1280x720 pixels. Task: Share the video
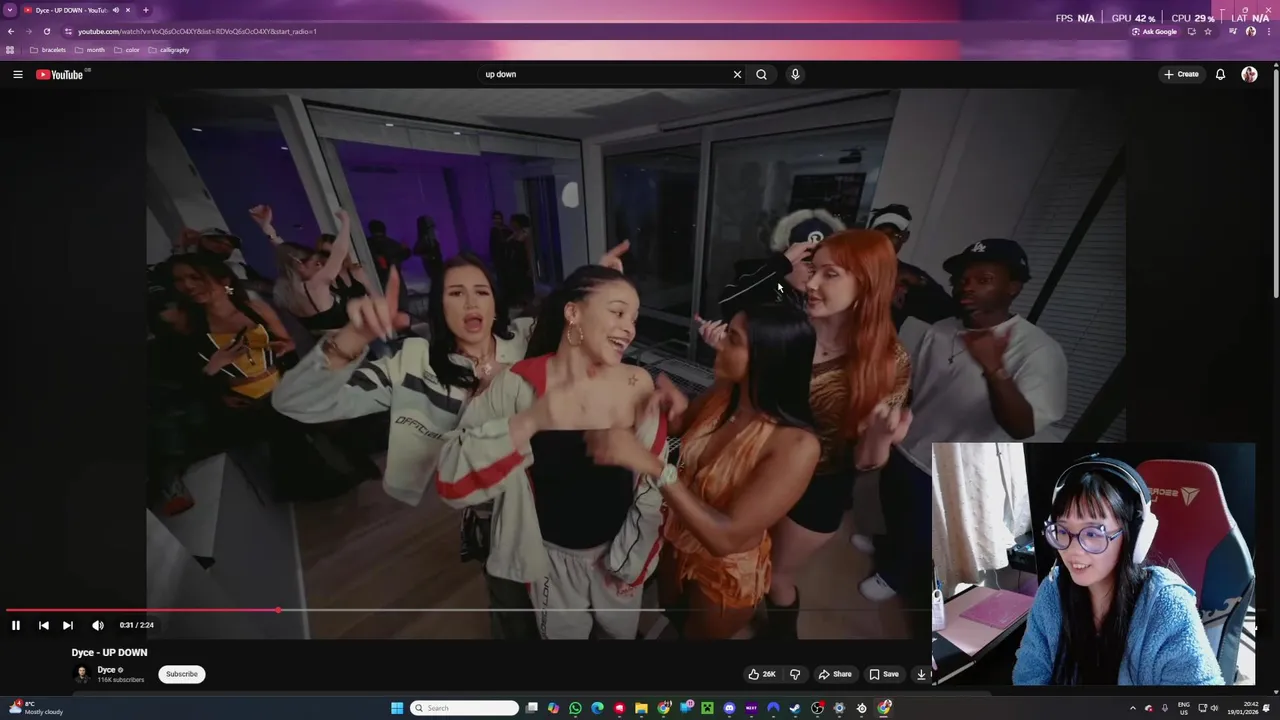[835, 674]
